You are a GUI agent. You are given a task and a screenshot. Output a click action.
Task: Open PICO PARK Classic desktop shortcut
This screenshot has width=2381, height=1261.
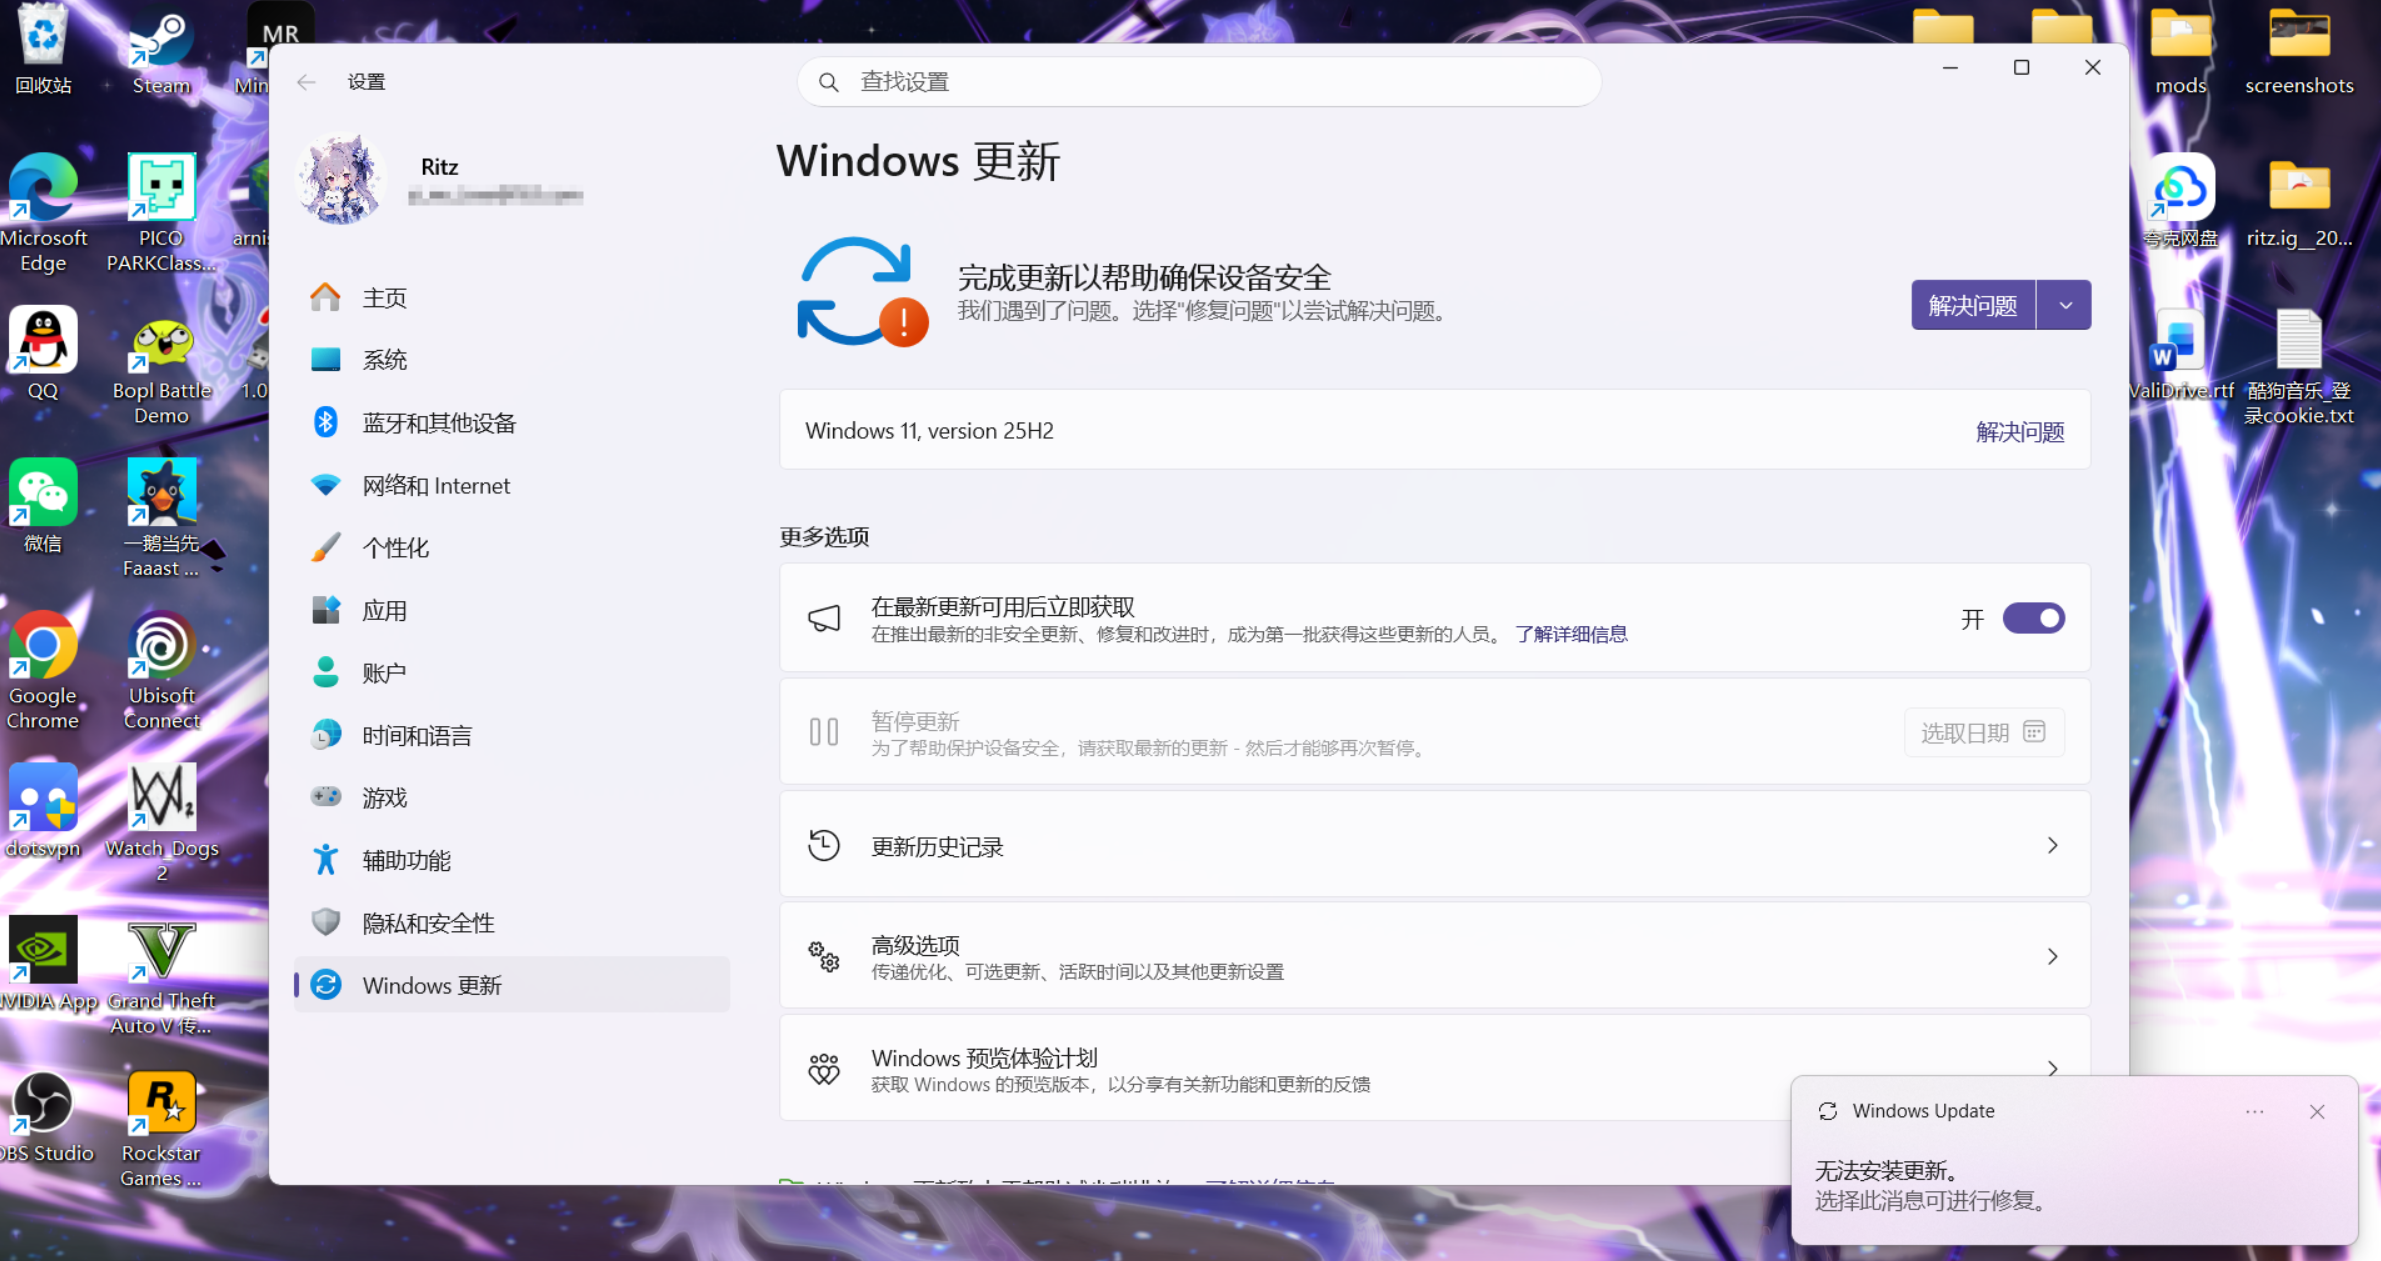point(161,213)
